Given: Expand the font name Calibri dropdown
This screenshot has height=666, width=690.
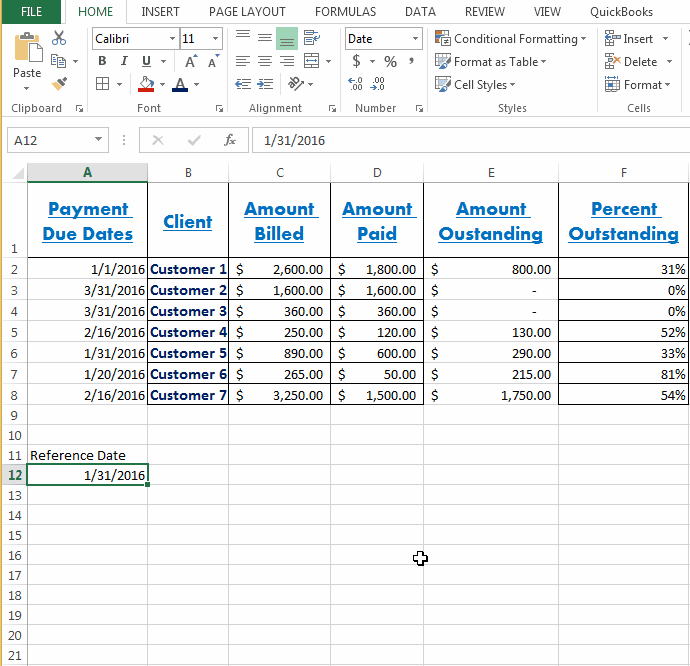Looking at the screenshot, I should pyautogui.click(x=172, y=38).
